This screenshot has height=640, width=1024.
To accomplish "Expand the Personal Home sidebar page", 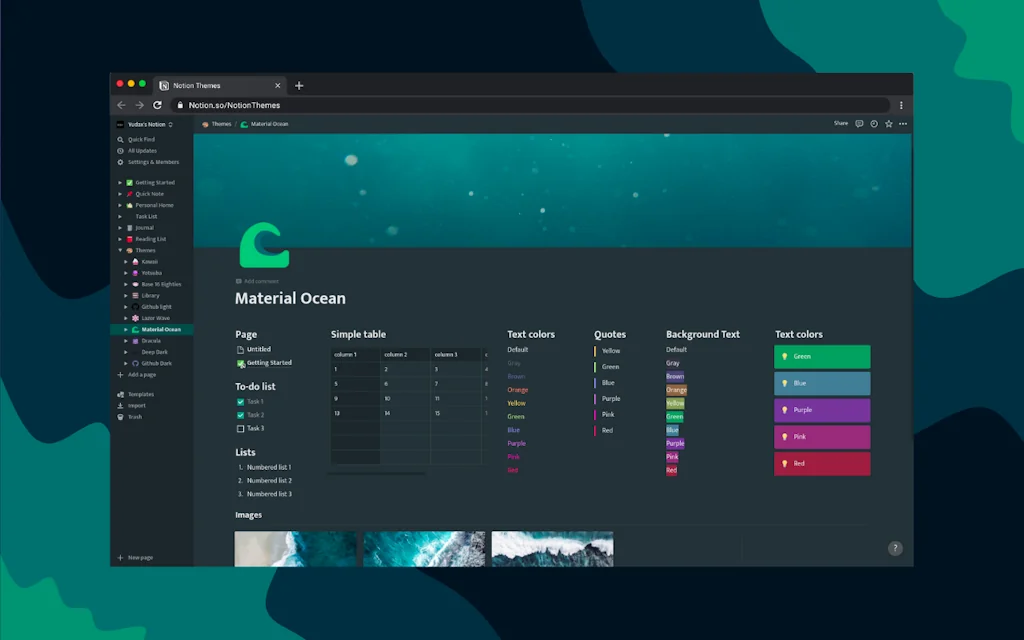I will pyautogui.click(x=120, y=205).
